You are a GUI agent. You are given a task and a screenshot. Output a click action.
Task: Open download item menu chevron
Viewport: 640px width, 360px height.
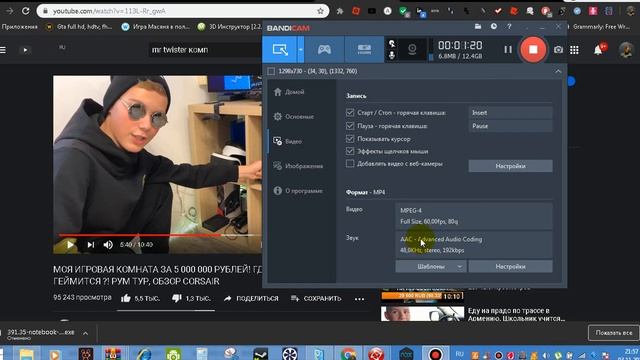(85, 333)
